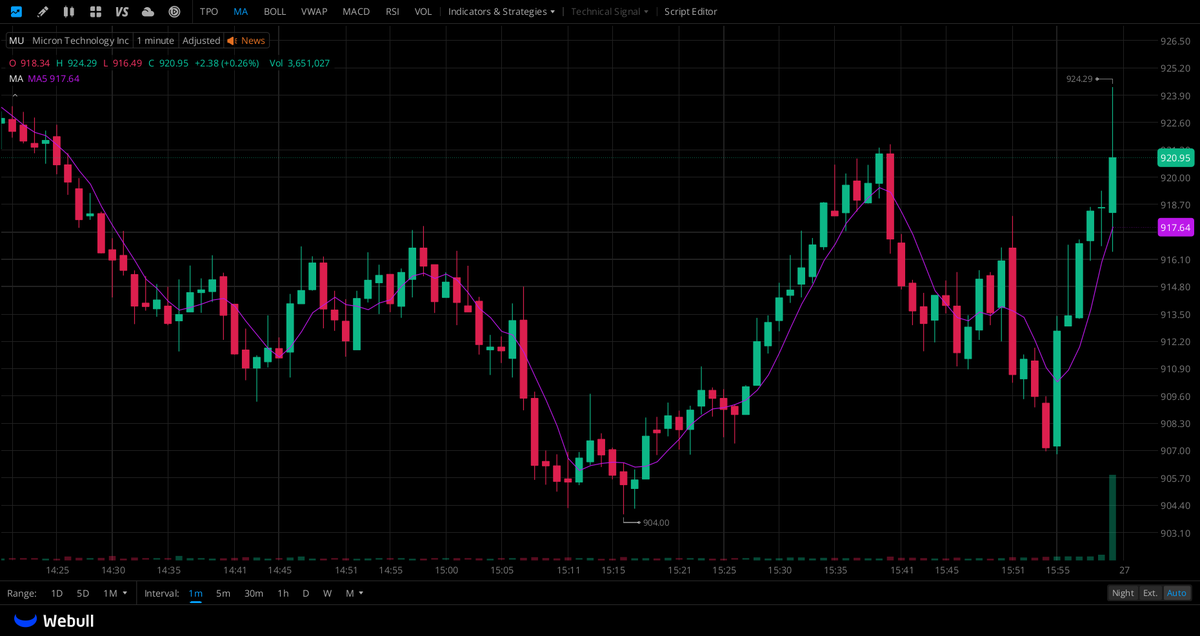Click the MU ticker symbol label

[17, 40]
